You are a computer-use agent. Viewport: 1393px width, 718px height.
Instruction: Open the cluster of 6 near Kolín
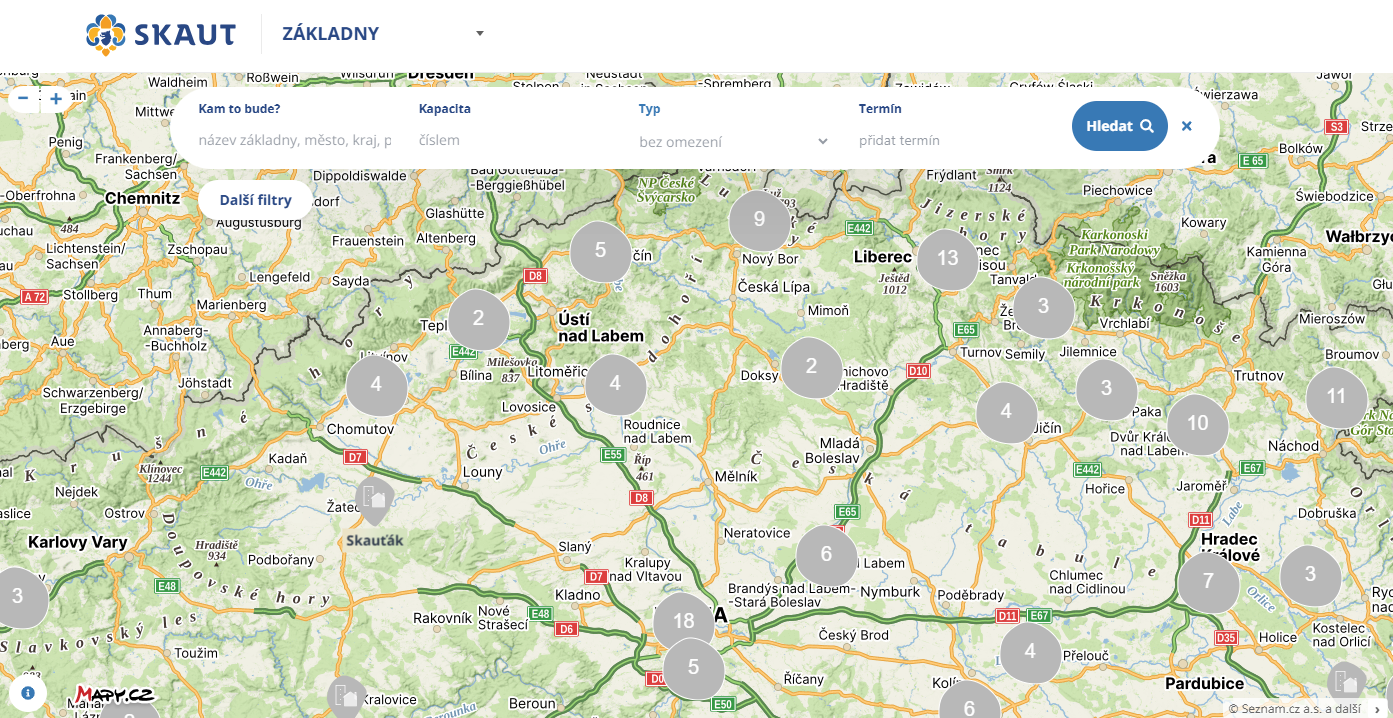point(969,700)
